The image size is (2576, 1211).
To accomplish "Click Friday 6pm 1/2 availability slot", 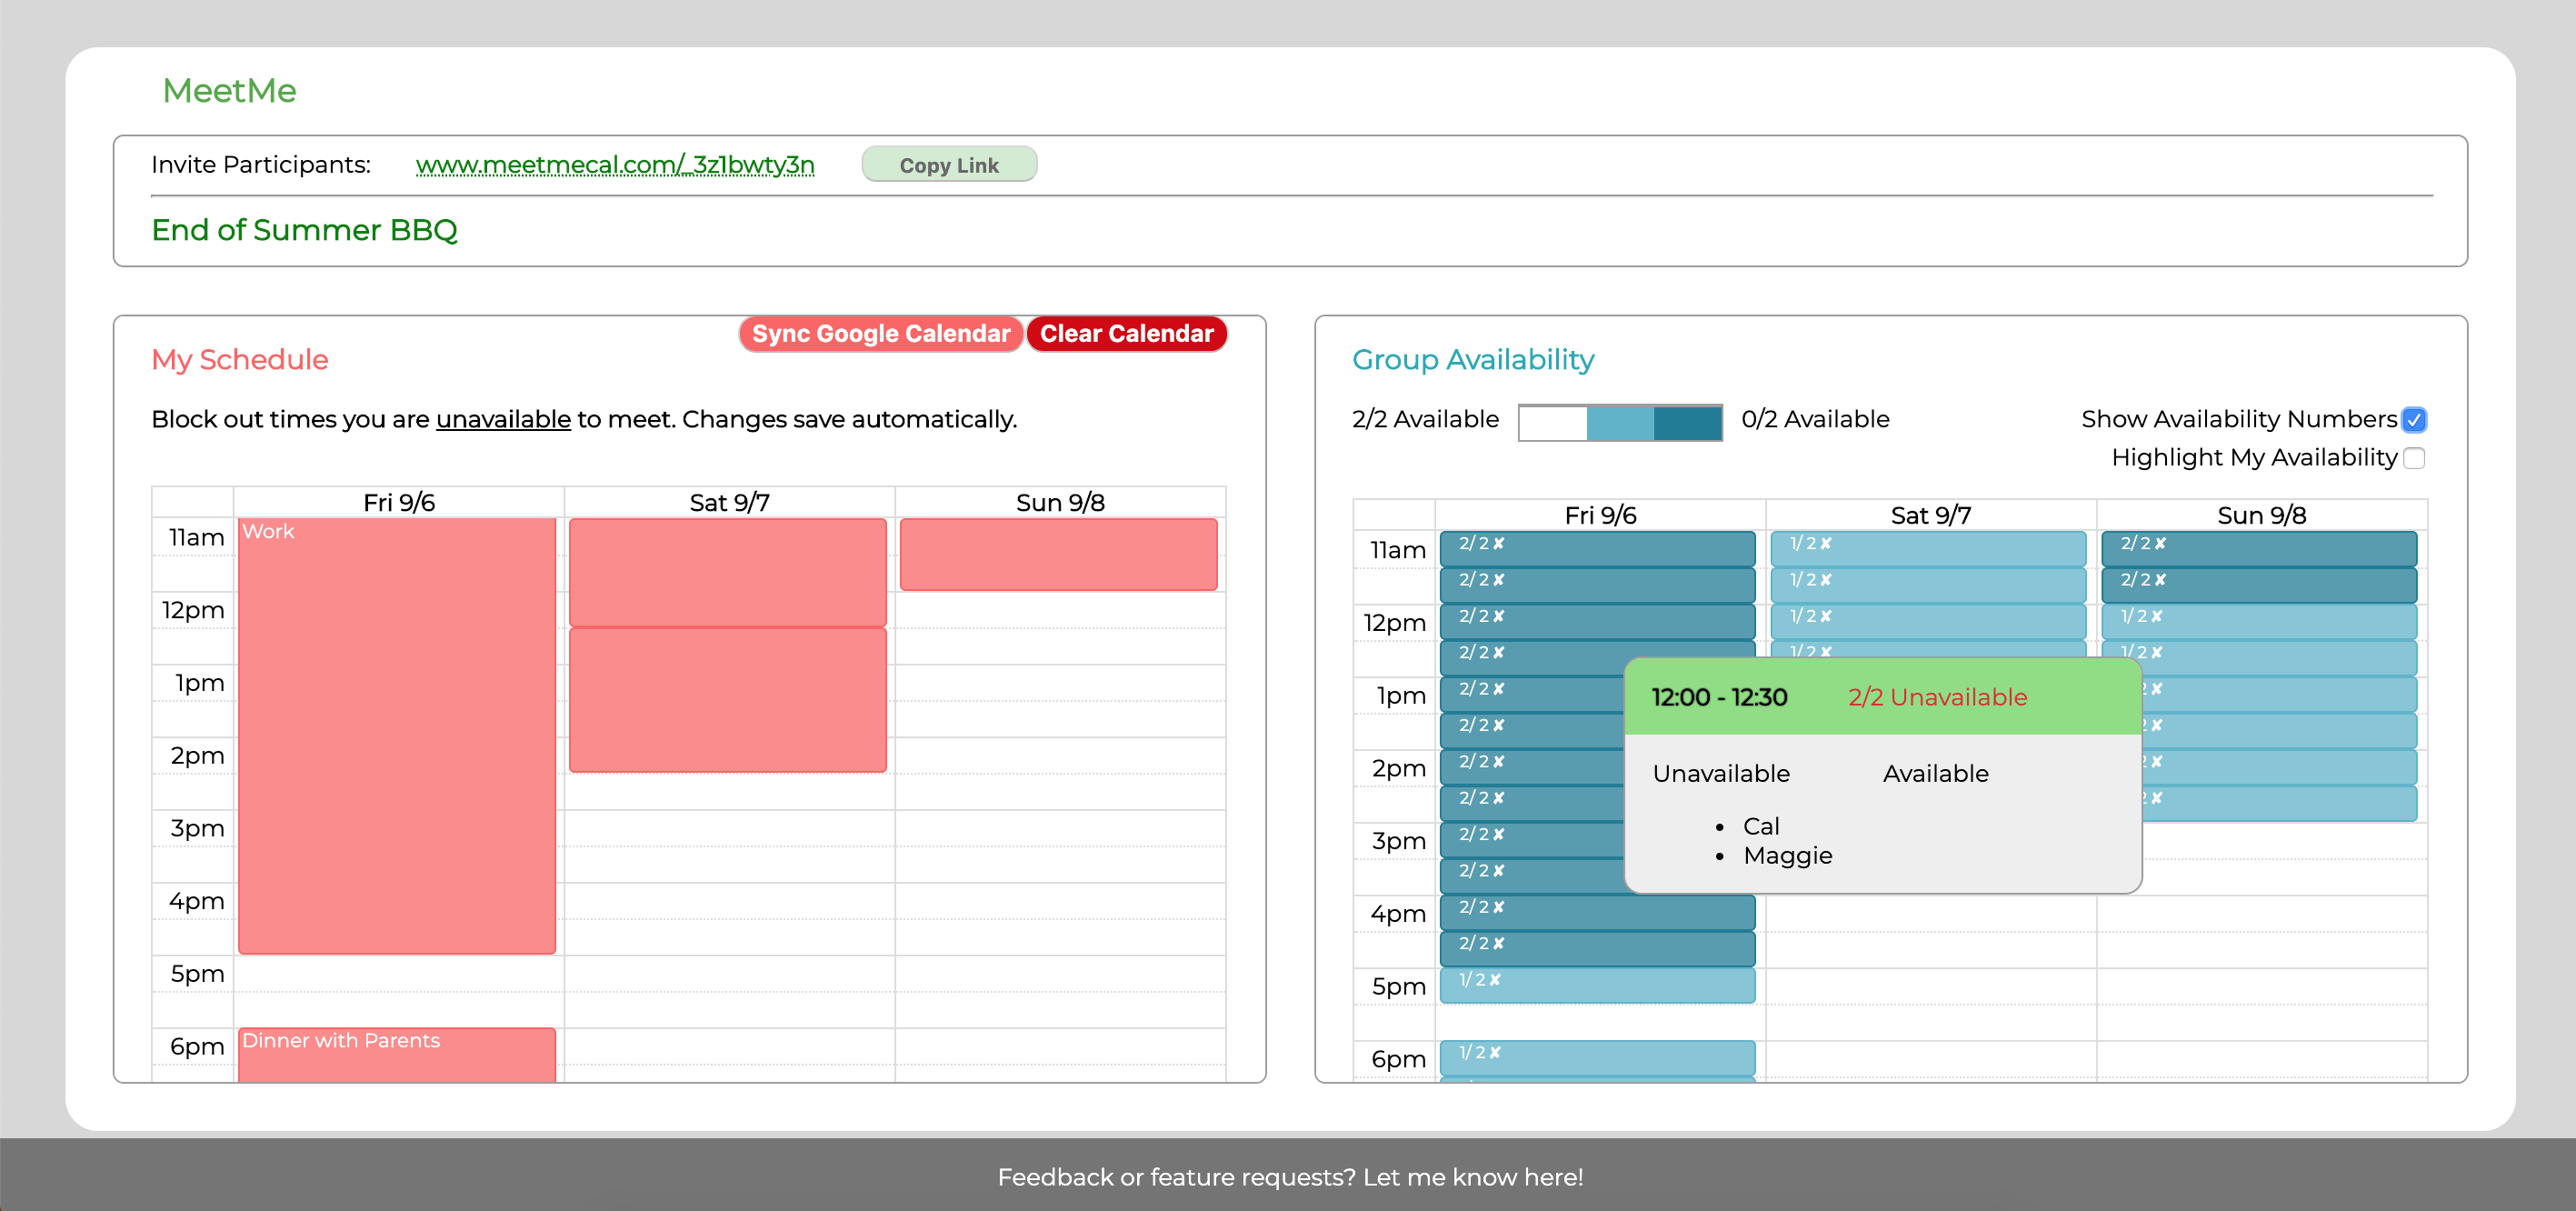I will 1596,1057.
